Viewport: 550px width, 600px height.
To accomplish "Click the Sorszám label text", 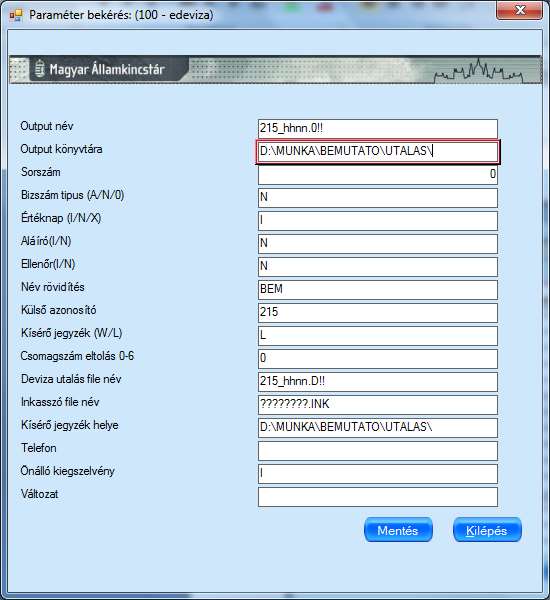I will [x=41, y=172].
